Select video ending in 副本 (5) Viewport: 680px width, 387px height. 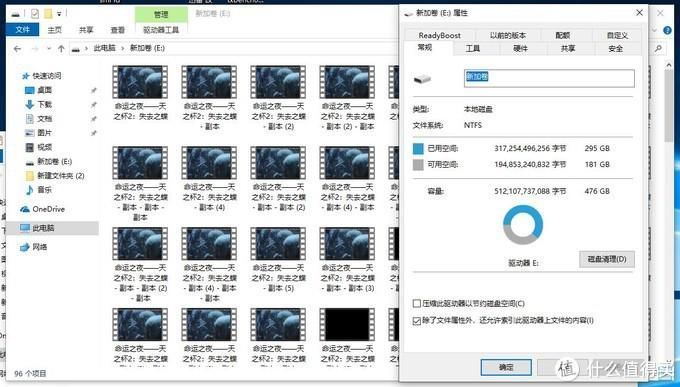pos(278,259)
